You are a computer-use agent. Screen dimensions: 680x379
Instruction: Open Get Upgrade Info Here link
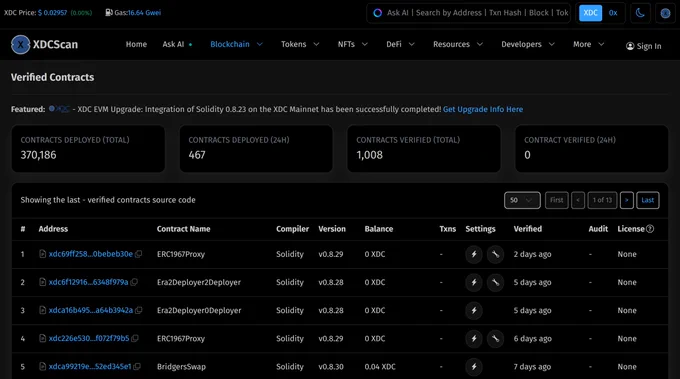click(x=483, y=109)
